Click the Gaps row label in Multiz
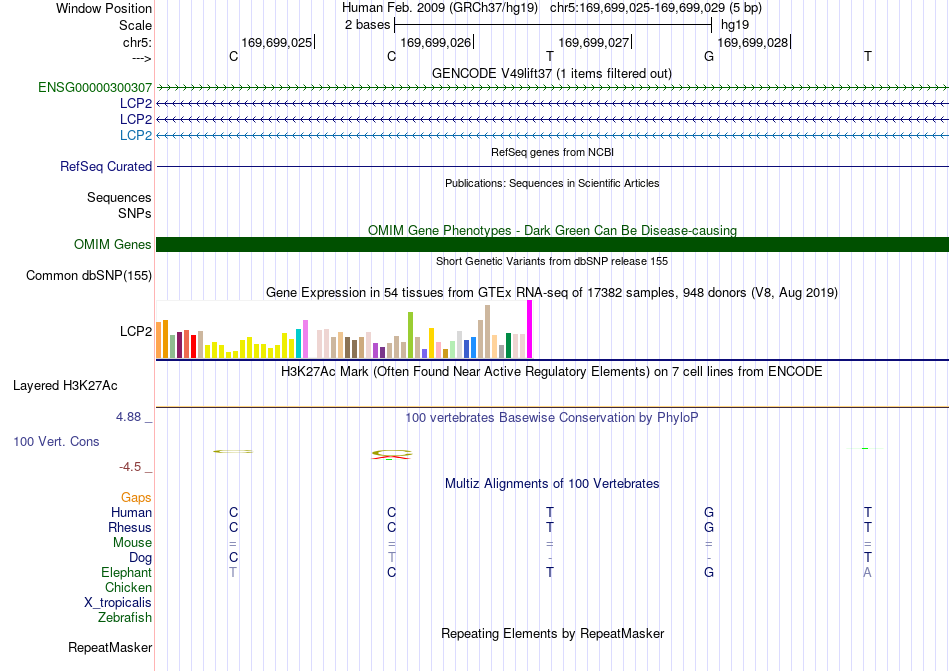The image size is (950, 671). tap(136, 497)
